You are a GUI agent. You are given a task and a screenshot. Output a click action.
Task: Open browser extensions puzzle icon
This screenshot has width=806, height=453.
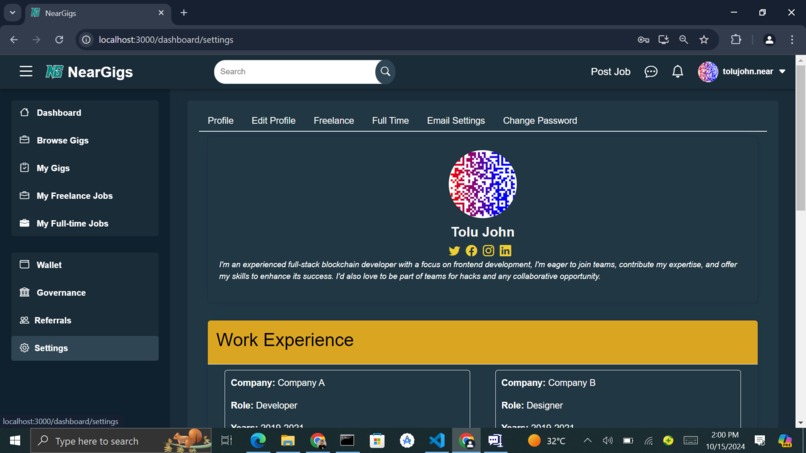[x=736, y=40]
